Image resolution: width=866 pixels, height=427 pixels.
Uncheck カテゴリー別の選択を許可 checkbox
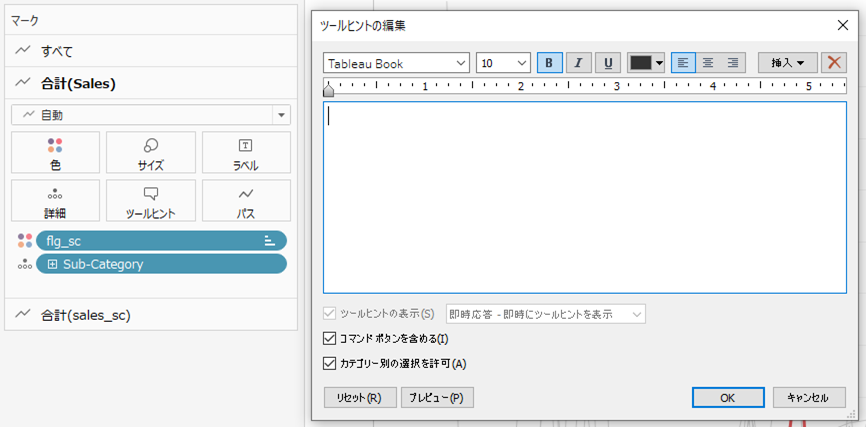click(331, 364)
